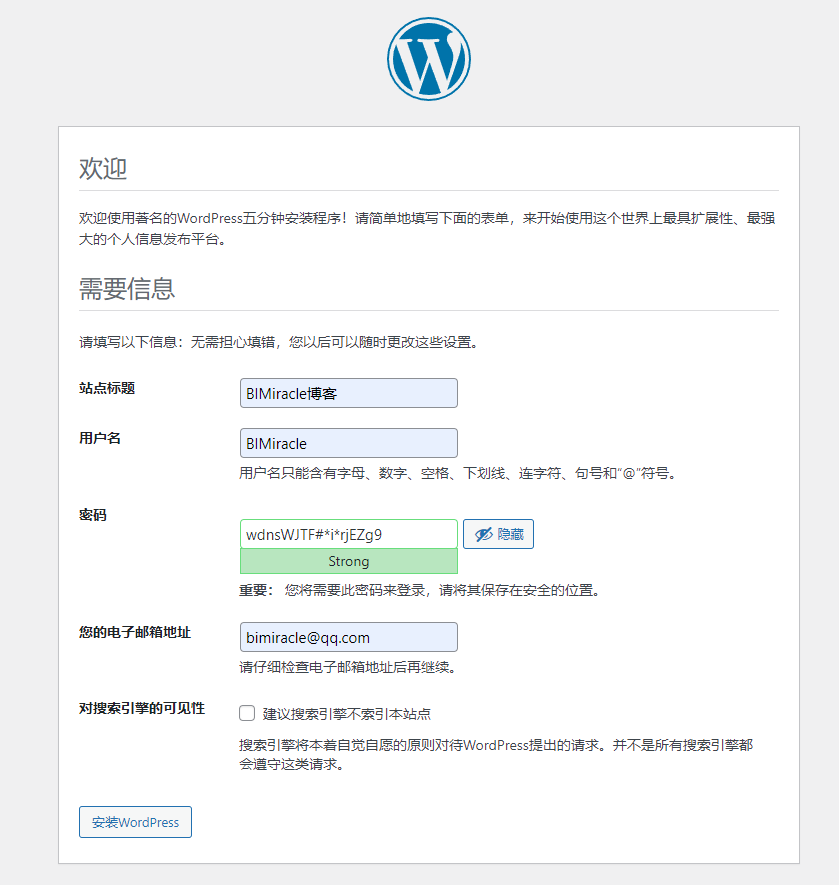The image size is (839, 885).
Task: Click the 您的电子邮箱地址 label
Action: [x=135, y=632]
